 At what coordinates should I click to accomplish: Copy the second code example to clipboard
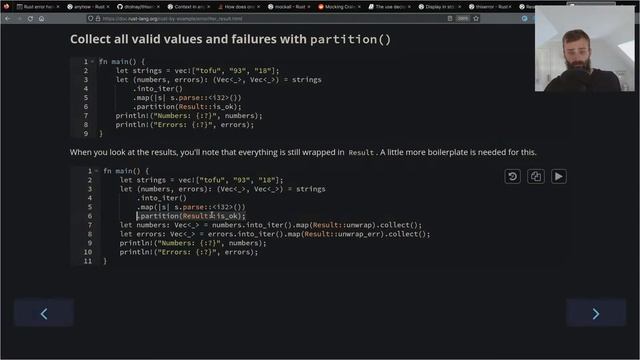pos(536,177)
